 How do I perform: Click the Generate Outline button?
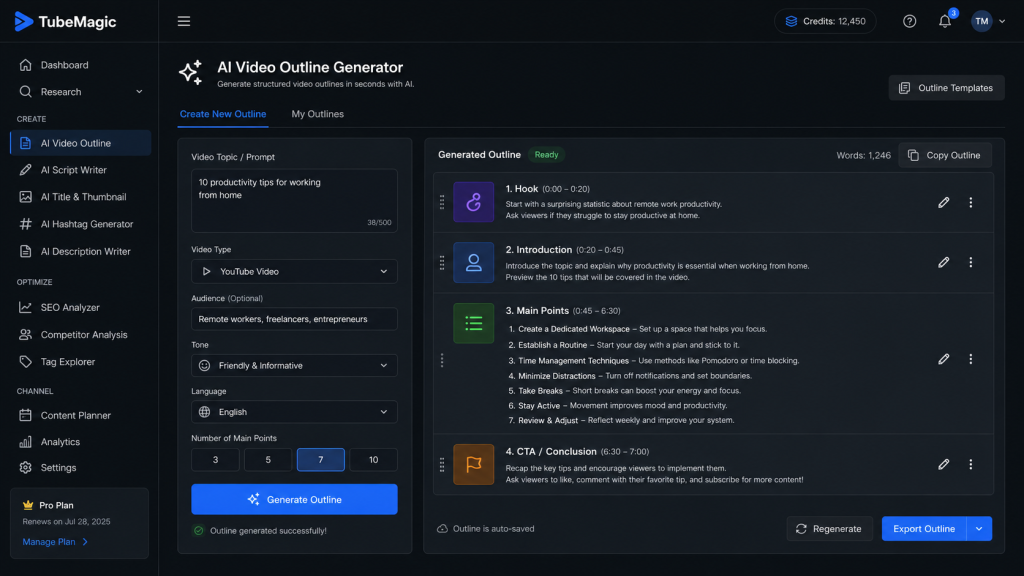[294, 500]
